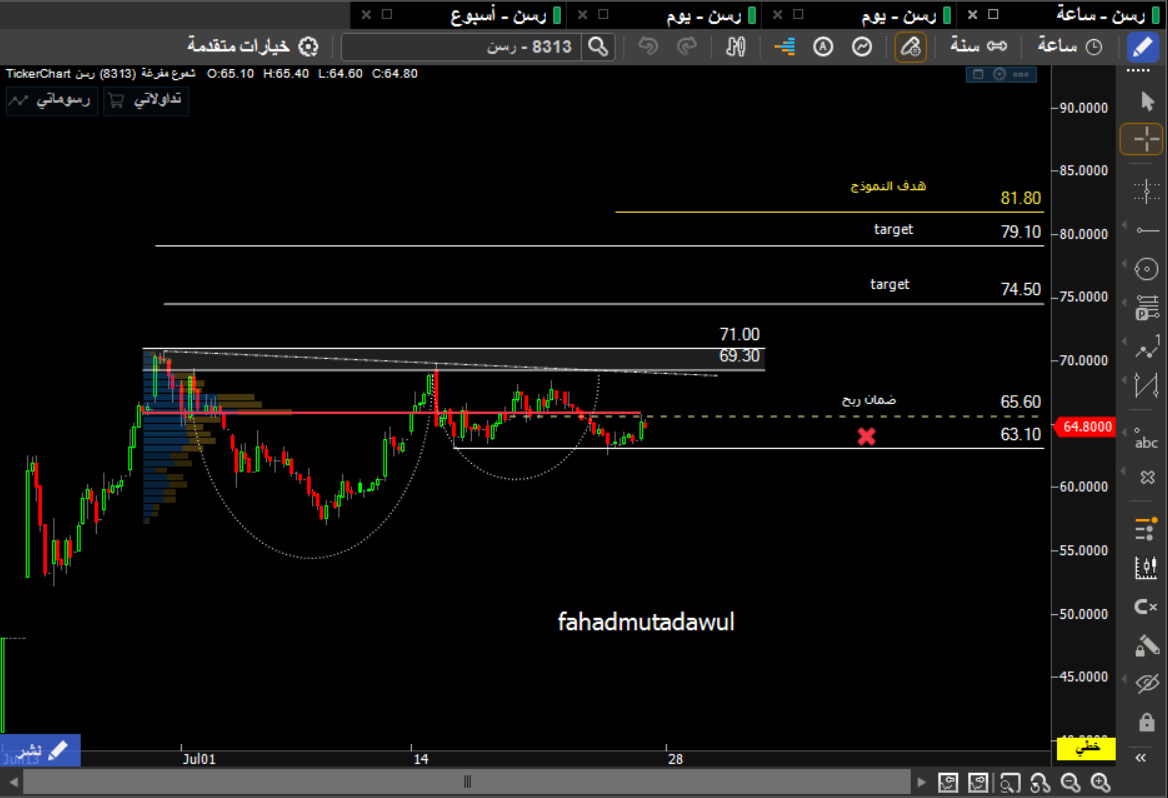Select the arrow pointer tool
Viewport: 1168px width, 798px height.
click(x=1147, y=101)
